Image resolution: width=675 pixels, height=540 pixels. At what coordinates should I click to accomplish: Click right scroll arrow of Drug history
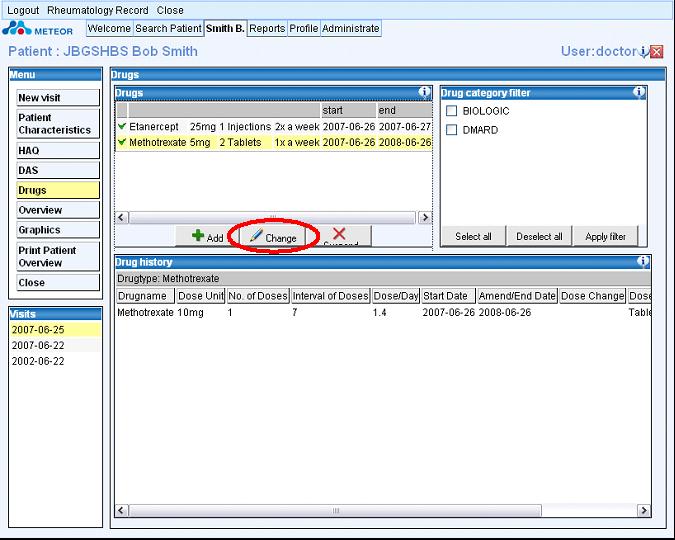tap(644, 510)
